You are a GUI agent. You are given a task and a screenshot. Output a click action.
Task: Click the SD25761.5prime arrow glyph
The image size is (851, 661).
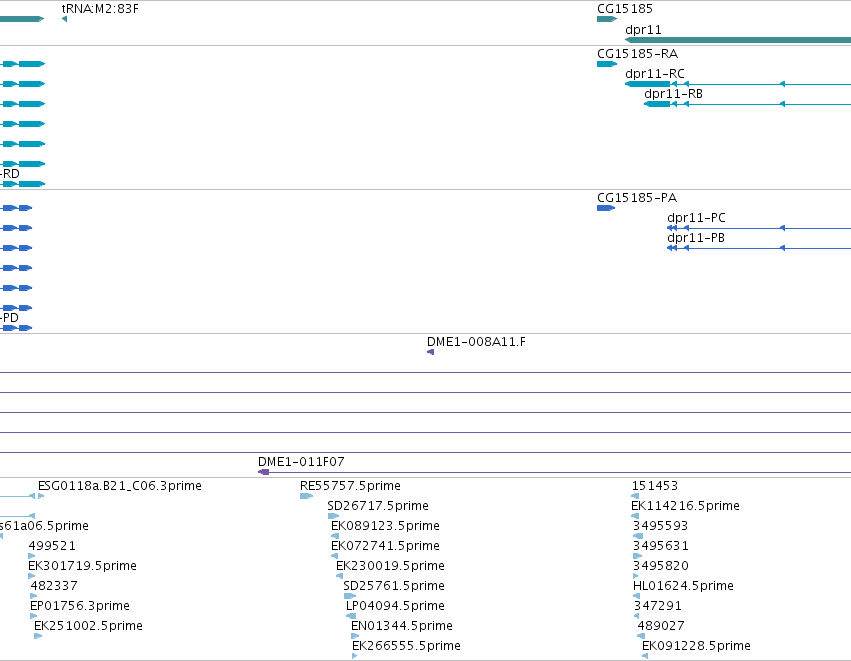click(350, 596)
